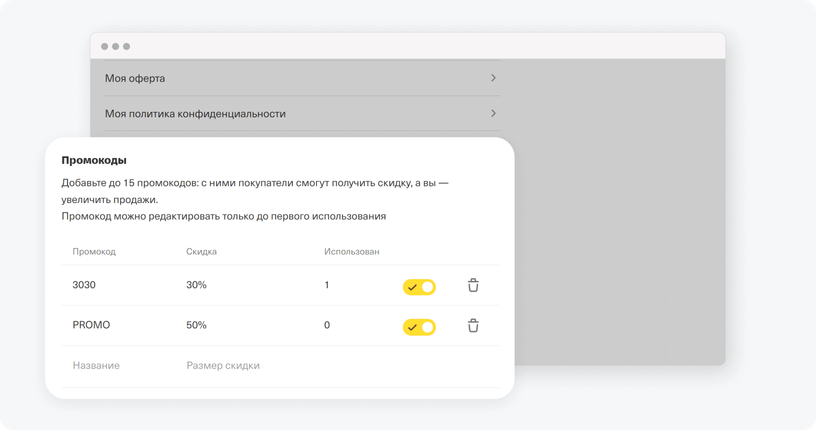Select the 3030 promo code name cell
Screen dimensions: 816x430
point(84,285)
